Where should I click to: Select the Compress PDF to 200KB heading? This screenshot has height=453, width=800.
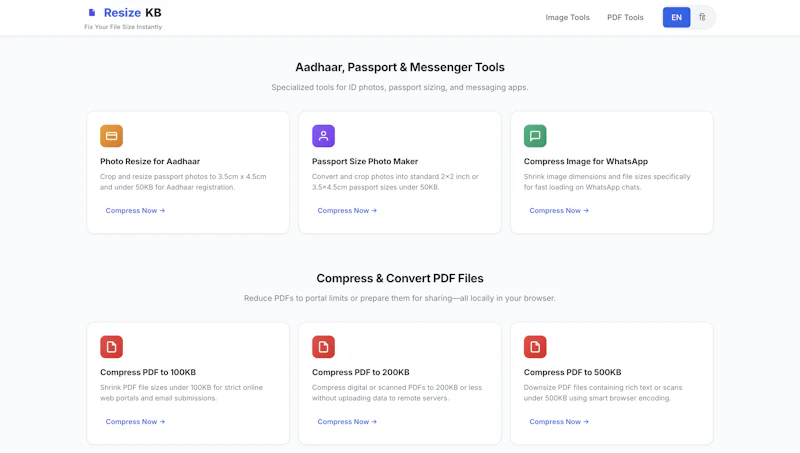point(361,372)
